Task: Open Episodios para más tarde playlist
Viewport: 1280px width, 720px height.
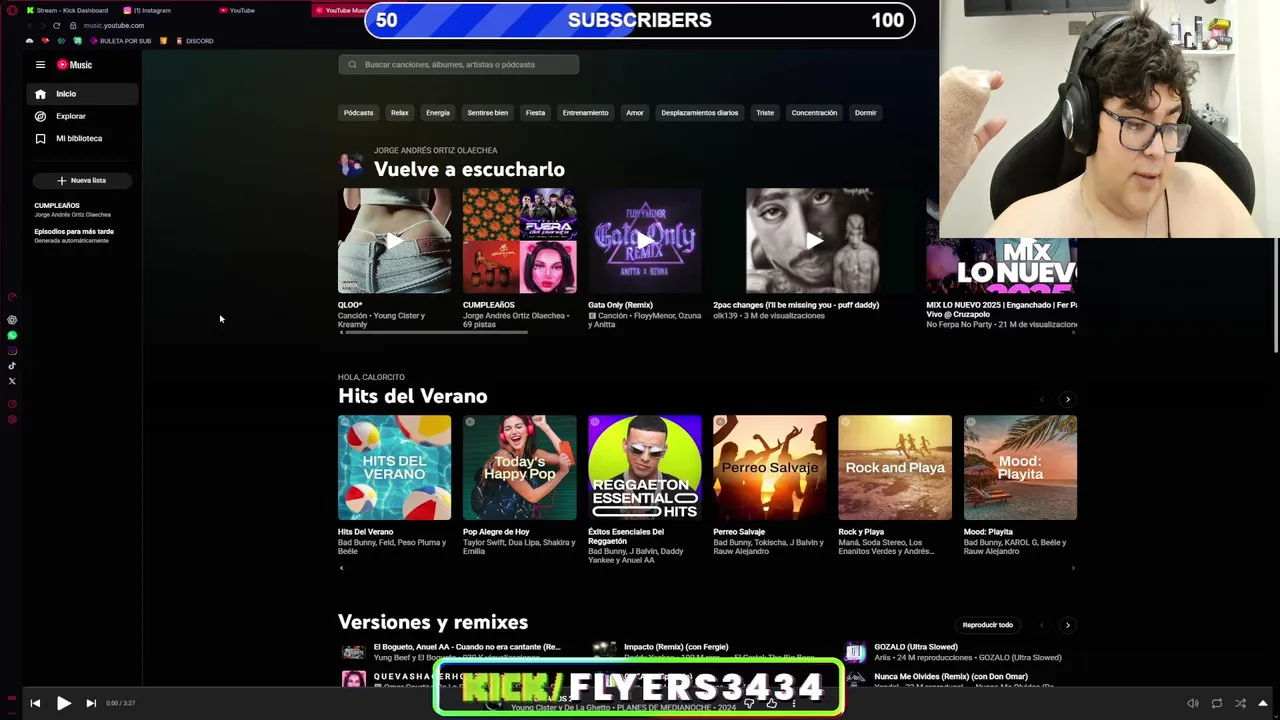Action: click(74, 235)
